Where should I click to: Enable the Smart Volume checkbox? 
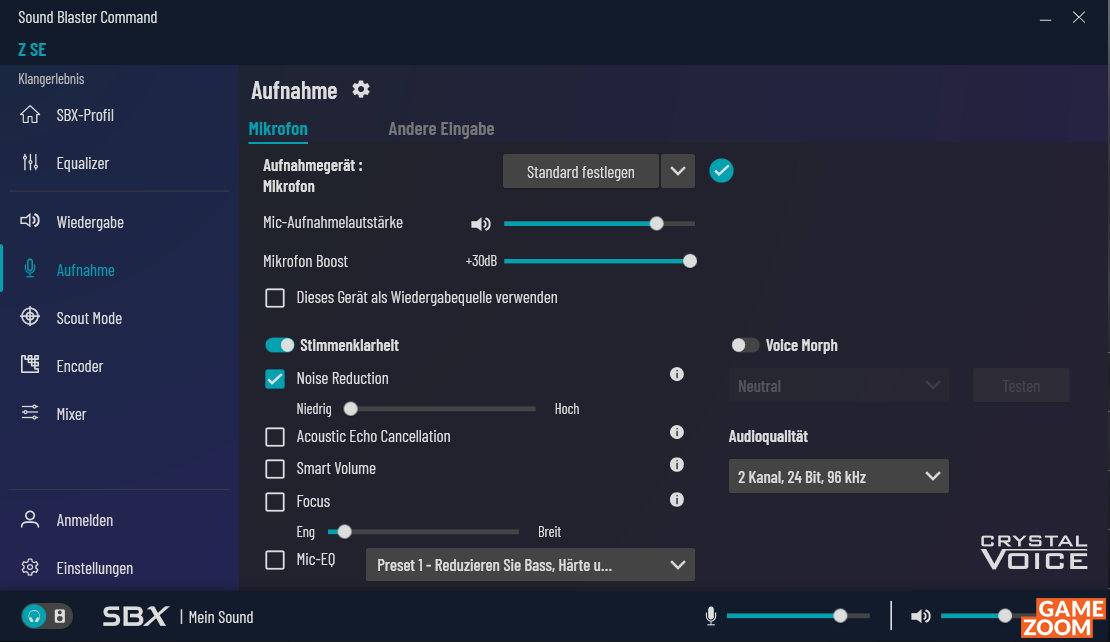[275, 469]
